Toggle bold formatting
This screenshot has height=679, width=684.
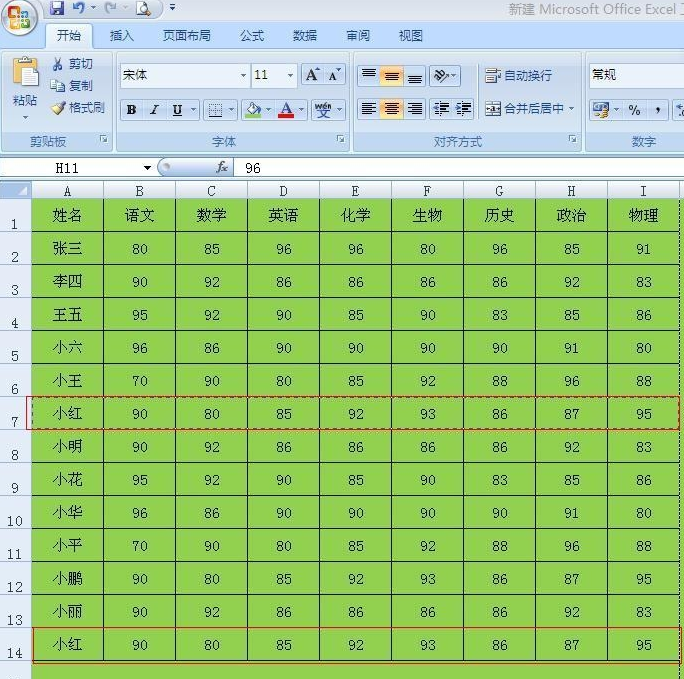[131, 110]
